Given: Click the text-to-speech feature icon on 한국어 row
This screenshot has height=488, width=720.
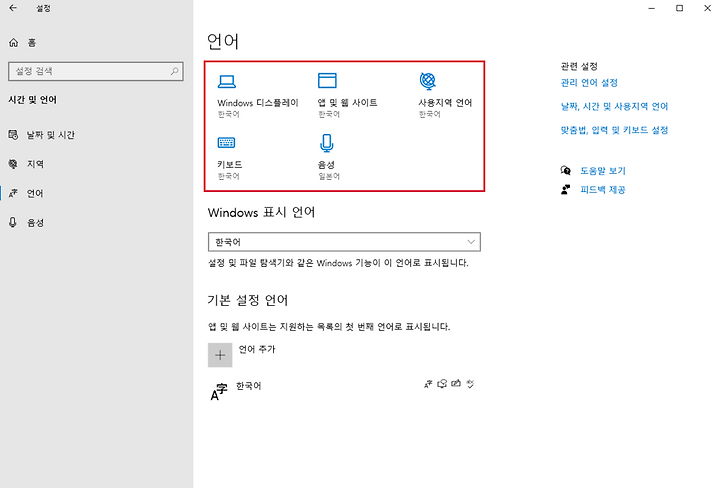Looking at the screenshot, I should (442, 384).
